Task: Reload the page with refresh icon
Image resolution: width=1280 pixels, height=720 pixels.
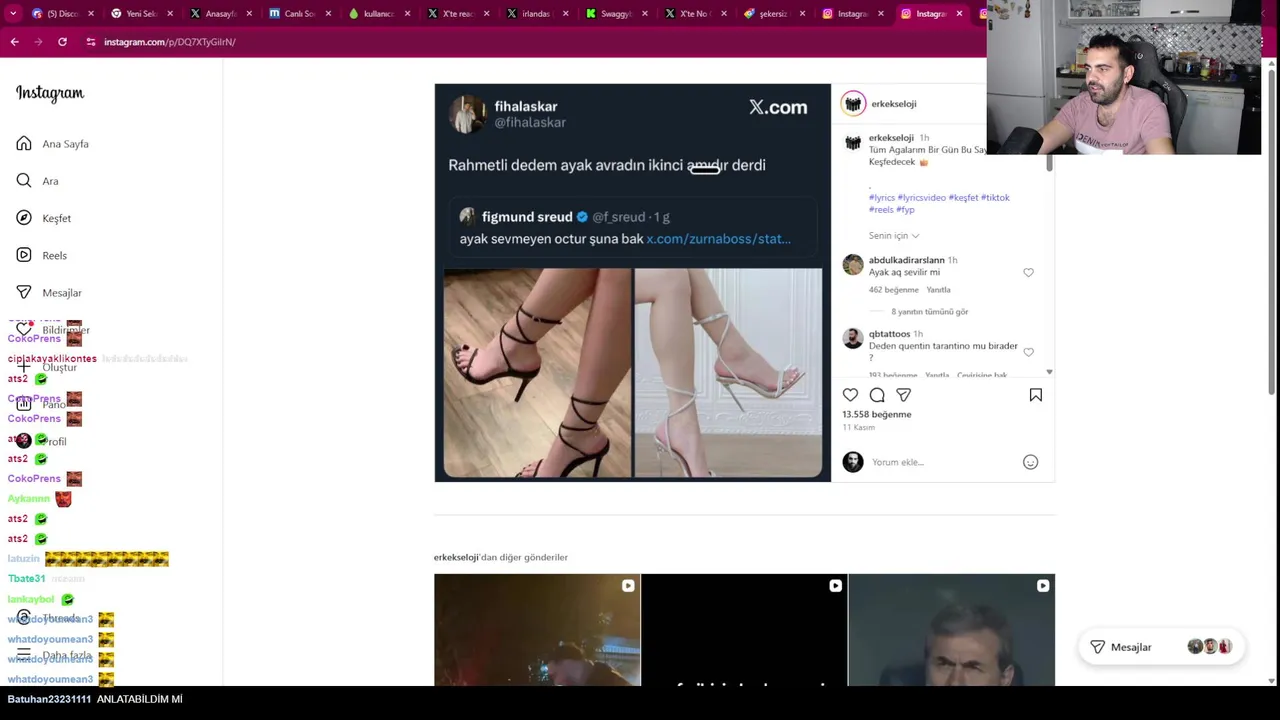Action: (62, 42)
